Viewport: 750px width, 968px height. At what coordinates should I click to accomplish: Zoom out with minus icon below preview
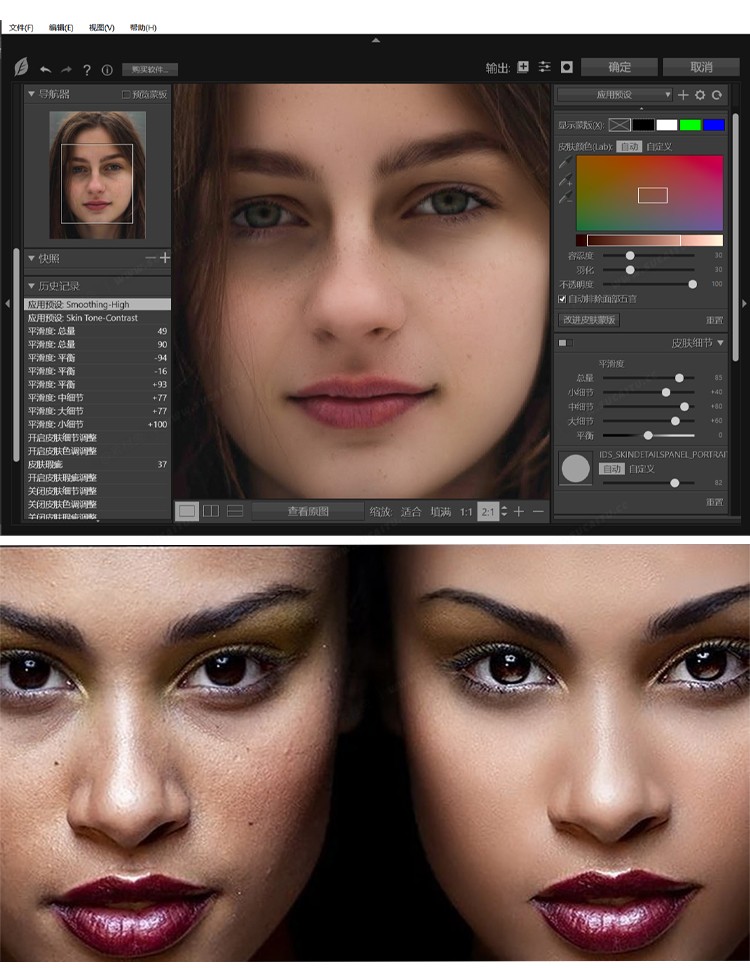[x=538, y=511]
